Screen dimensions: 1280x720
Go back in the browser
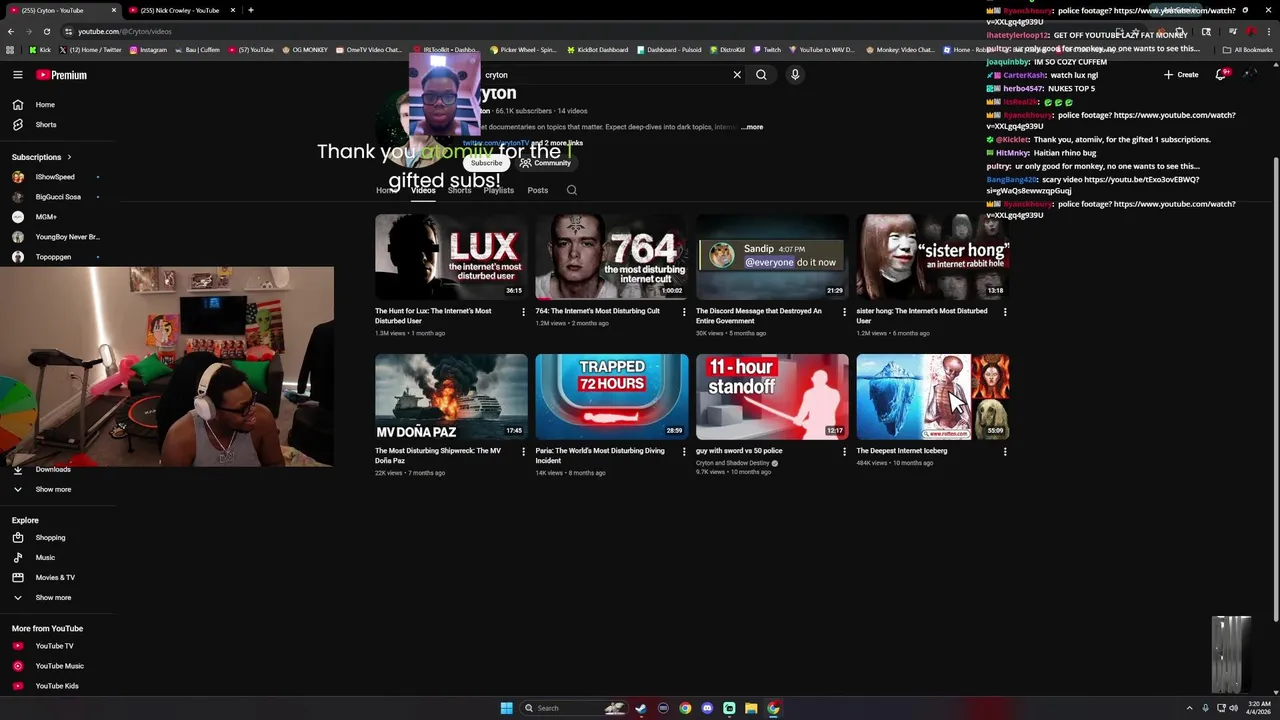[x=11, y=31]
